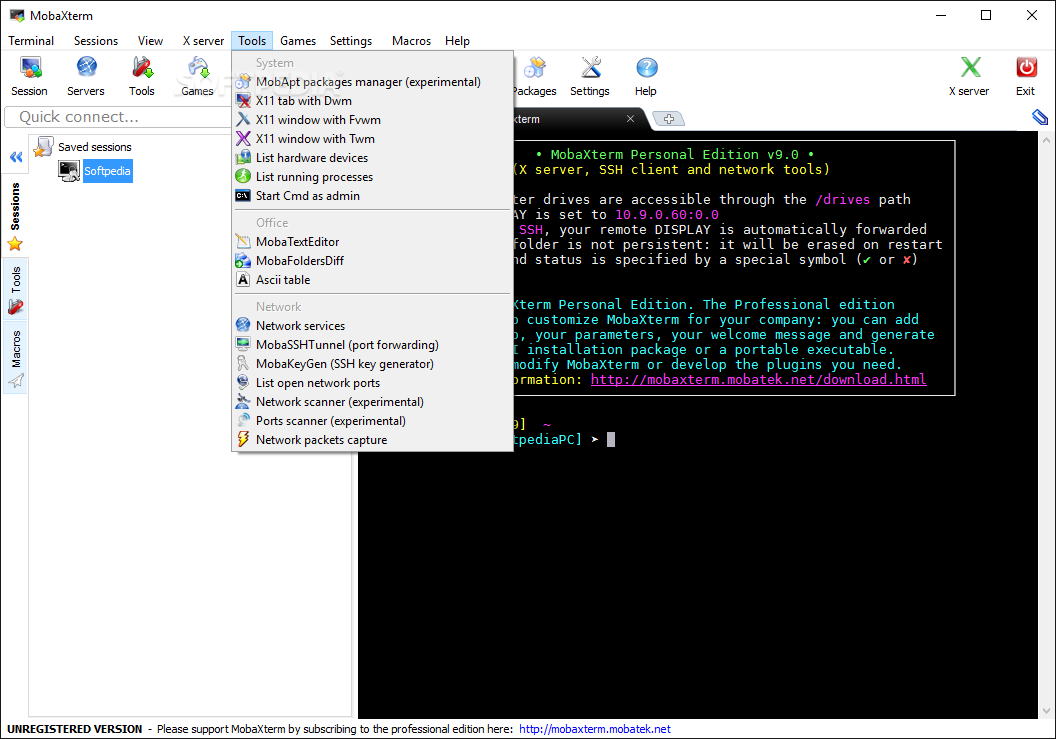Choose X11 window with Fvwm
Screen dimensions: 1056x739
coord(372,120)
